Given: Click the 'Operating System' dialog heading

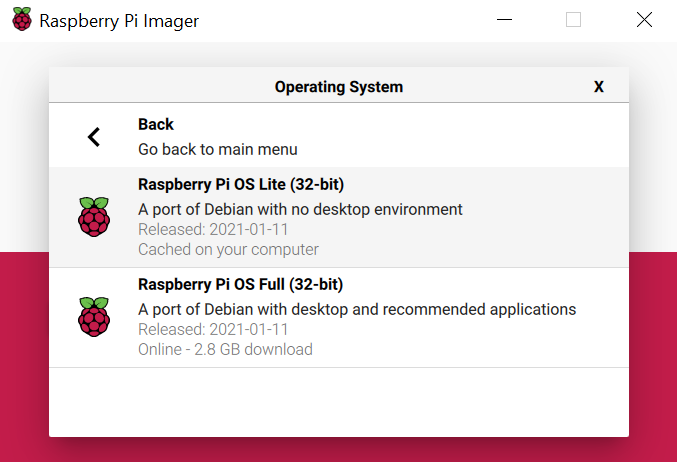Looking at the screenshot, I should (339, 87).
